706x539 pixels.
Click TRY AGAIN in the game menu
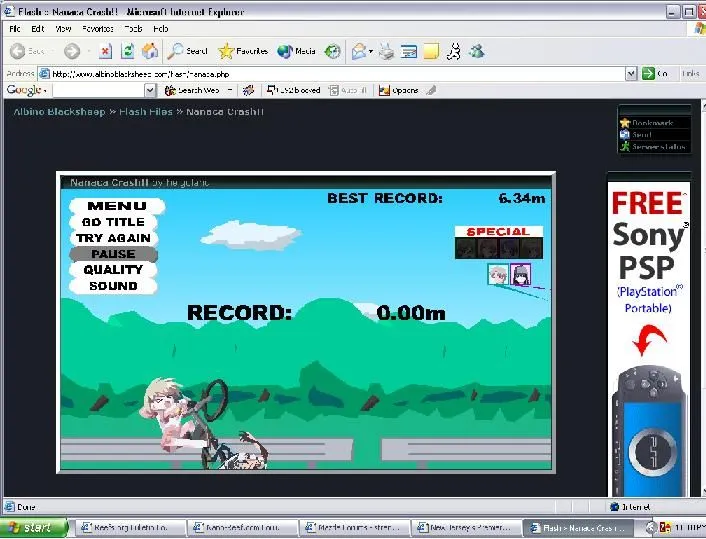pyautogui.click(x=113, y=238)
